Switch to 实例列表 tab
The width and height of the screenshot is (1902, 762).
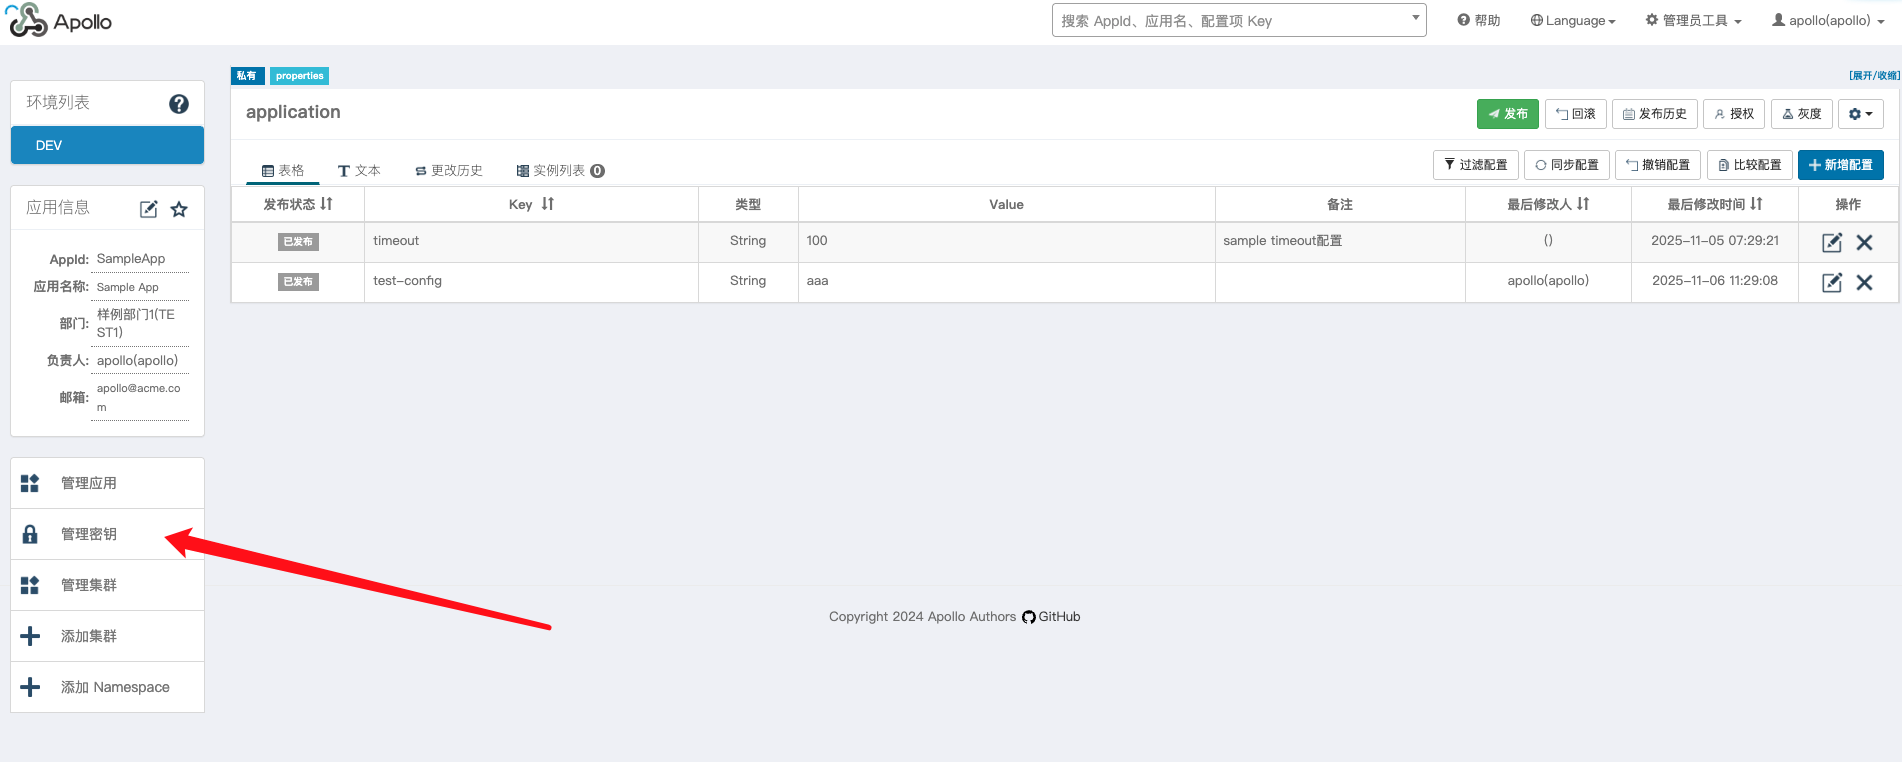pos(560,171)
